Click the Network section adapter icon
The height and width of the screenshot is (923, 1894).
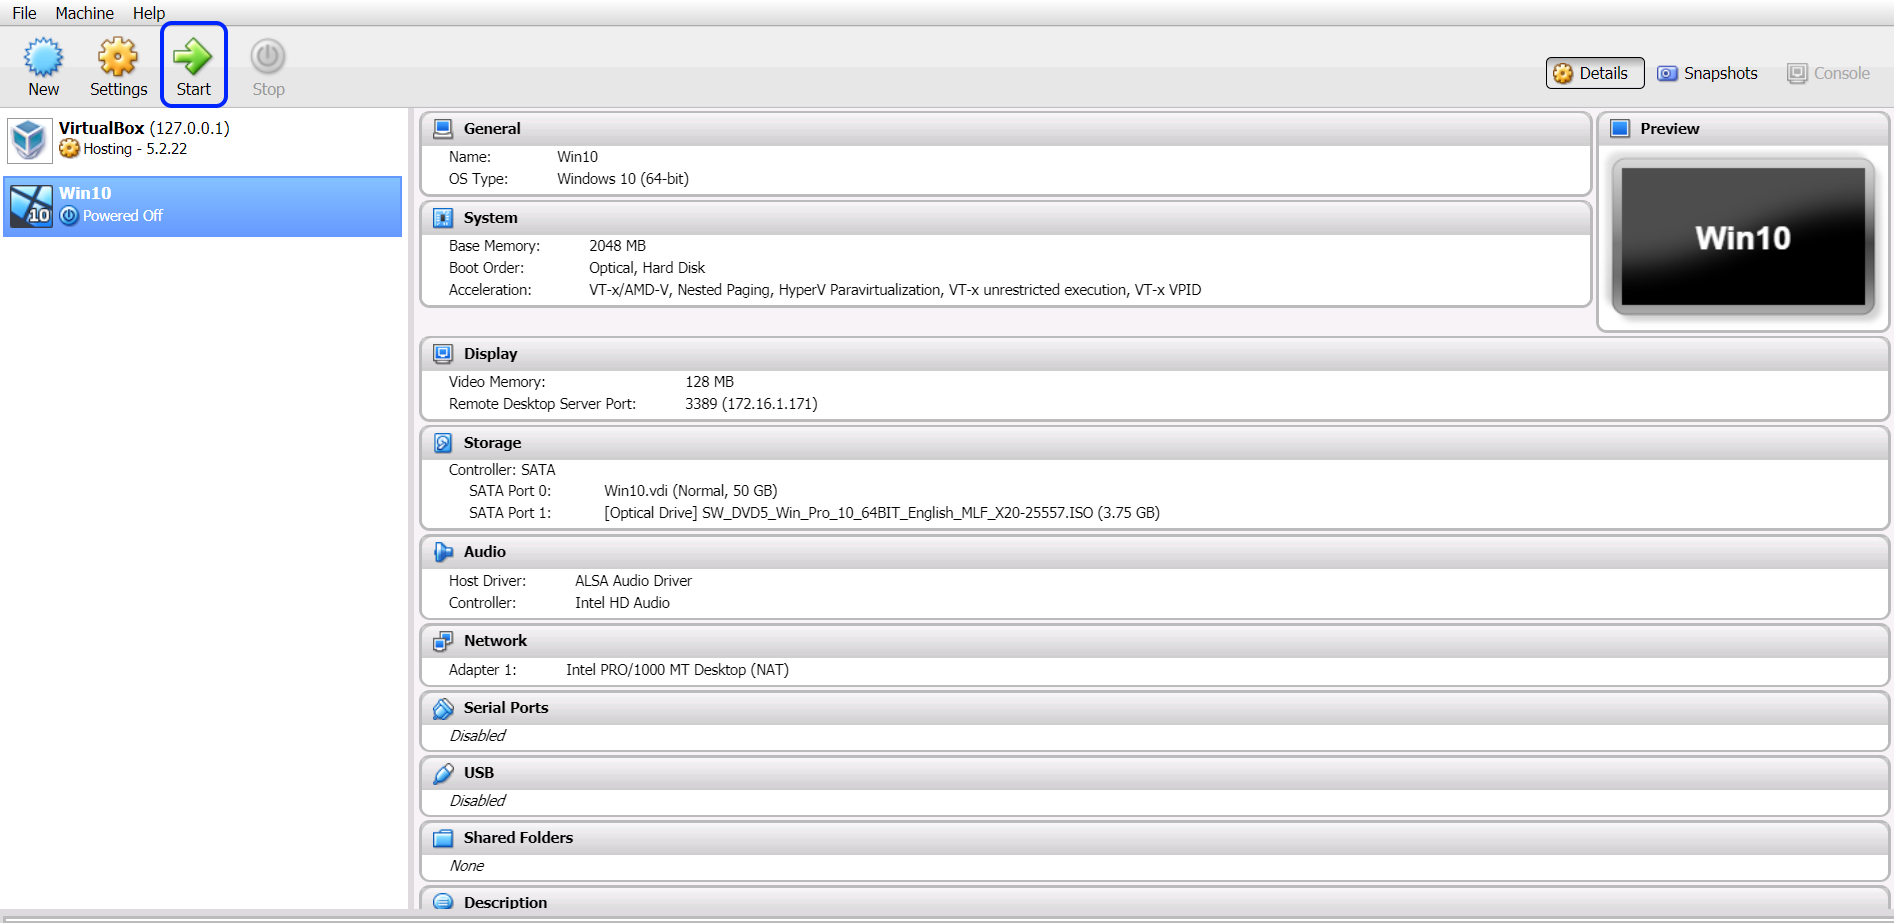pos(443,641)
